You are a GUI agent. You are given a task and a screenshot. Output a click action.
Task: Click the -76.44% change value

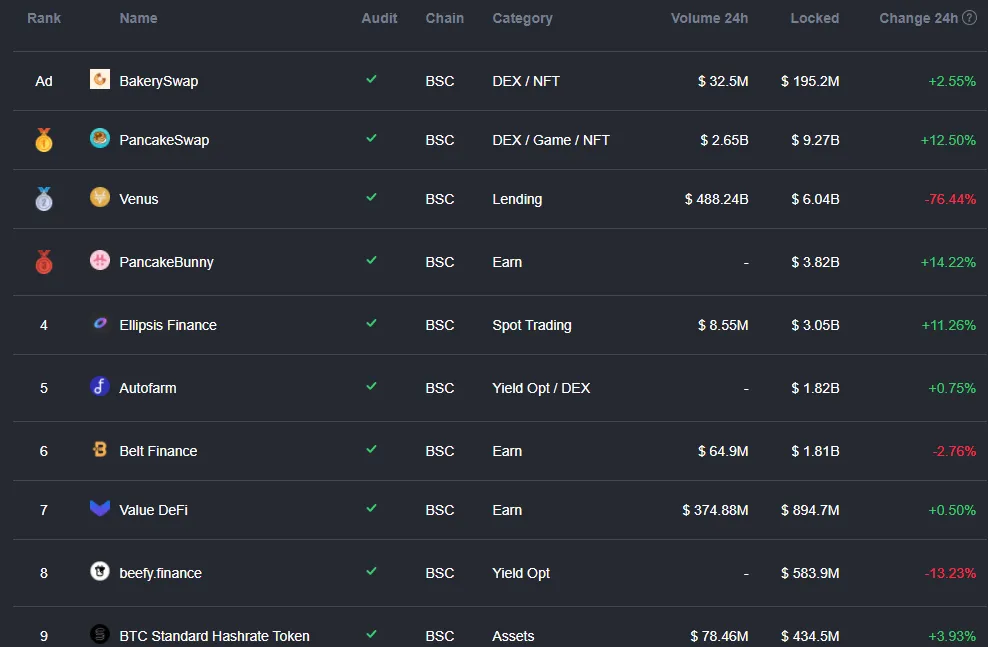coord(950,199)
